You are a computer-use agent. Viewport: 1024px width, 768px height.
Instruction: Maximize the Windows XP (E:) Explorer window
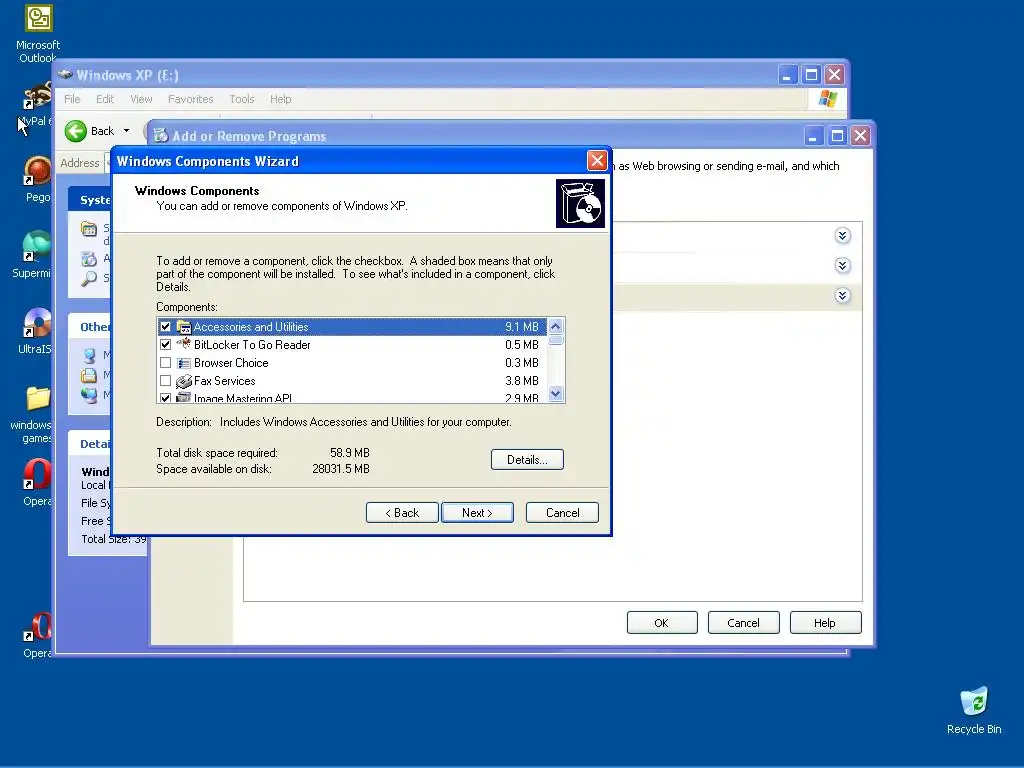click(811, 74)
